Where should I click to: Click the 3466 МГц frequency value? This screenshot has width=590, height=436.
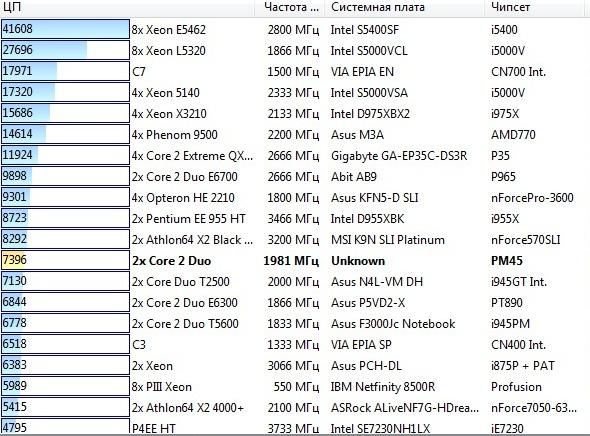click(293, 219)
